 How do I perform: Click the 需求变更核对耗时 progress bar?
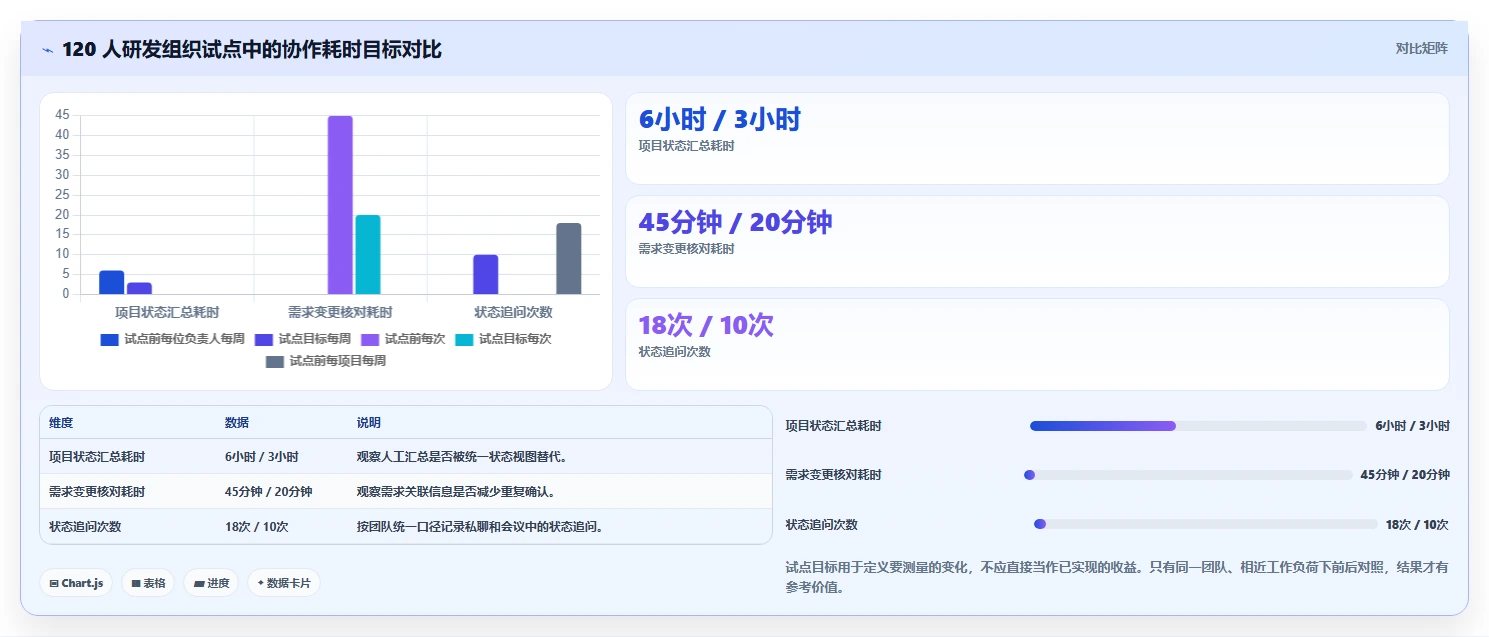pos(1188,475)
